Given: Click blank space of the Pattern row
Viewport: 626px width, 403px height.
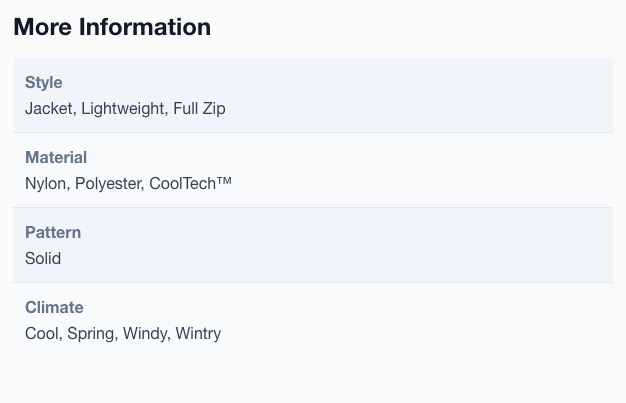Looking at the screenshot, I should pyautogui.click(x=419, y=245).
